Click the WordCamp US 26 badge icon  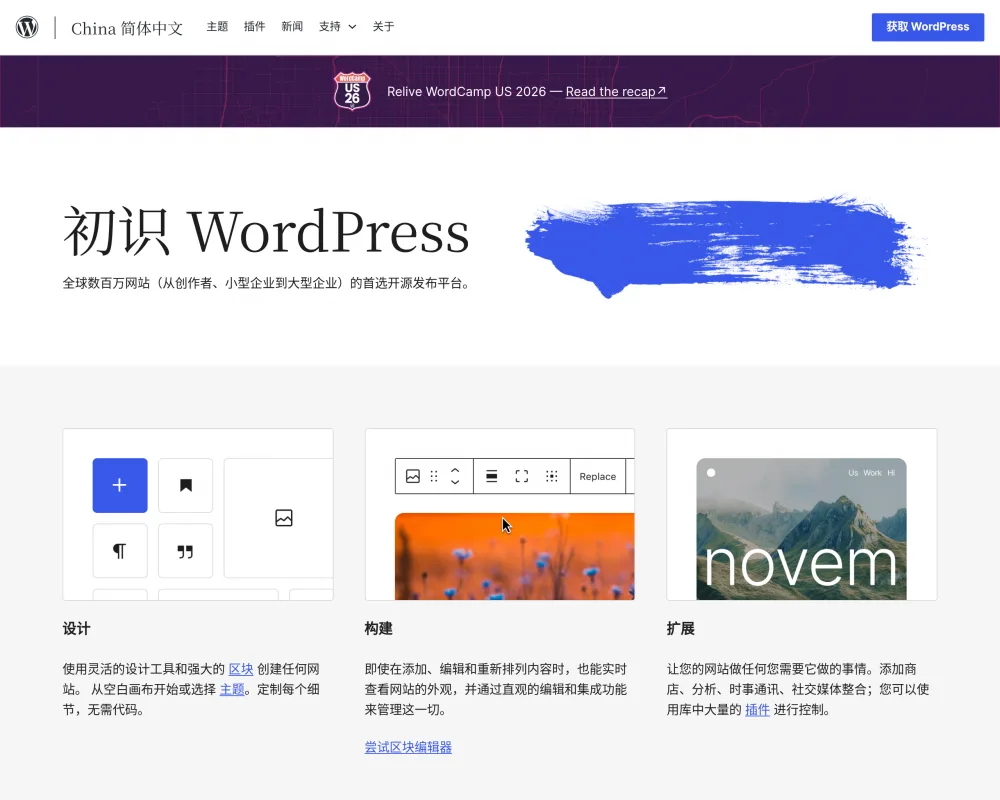point(352,91)
